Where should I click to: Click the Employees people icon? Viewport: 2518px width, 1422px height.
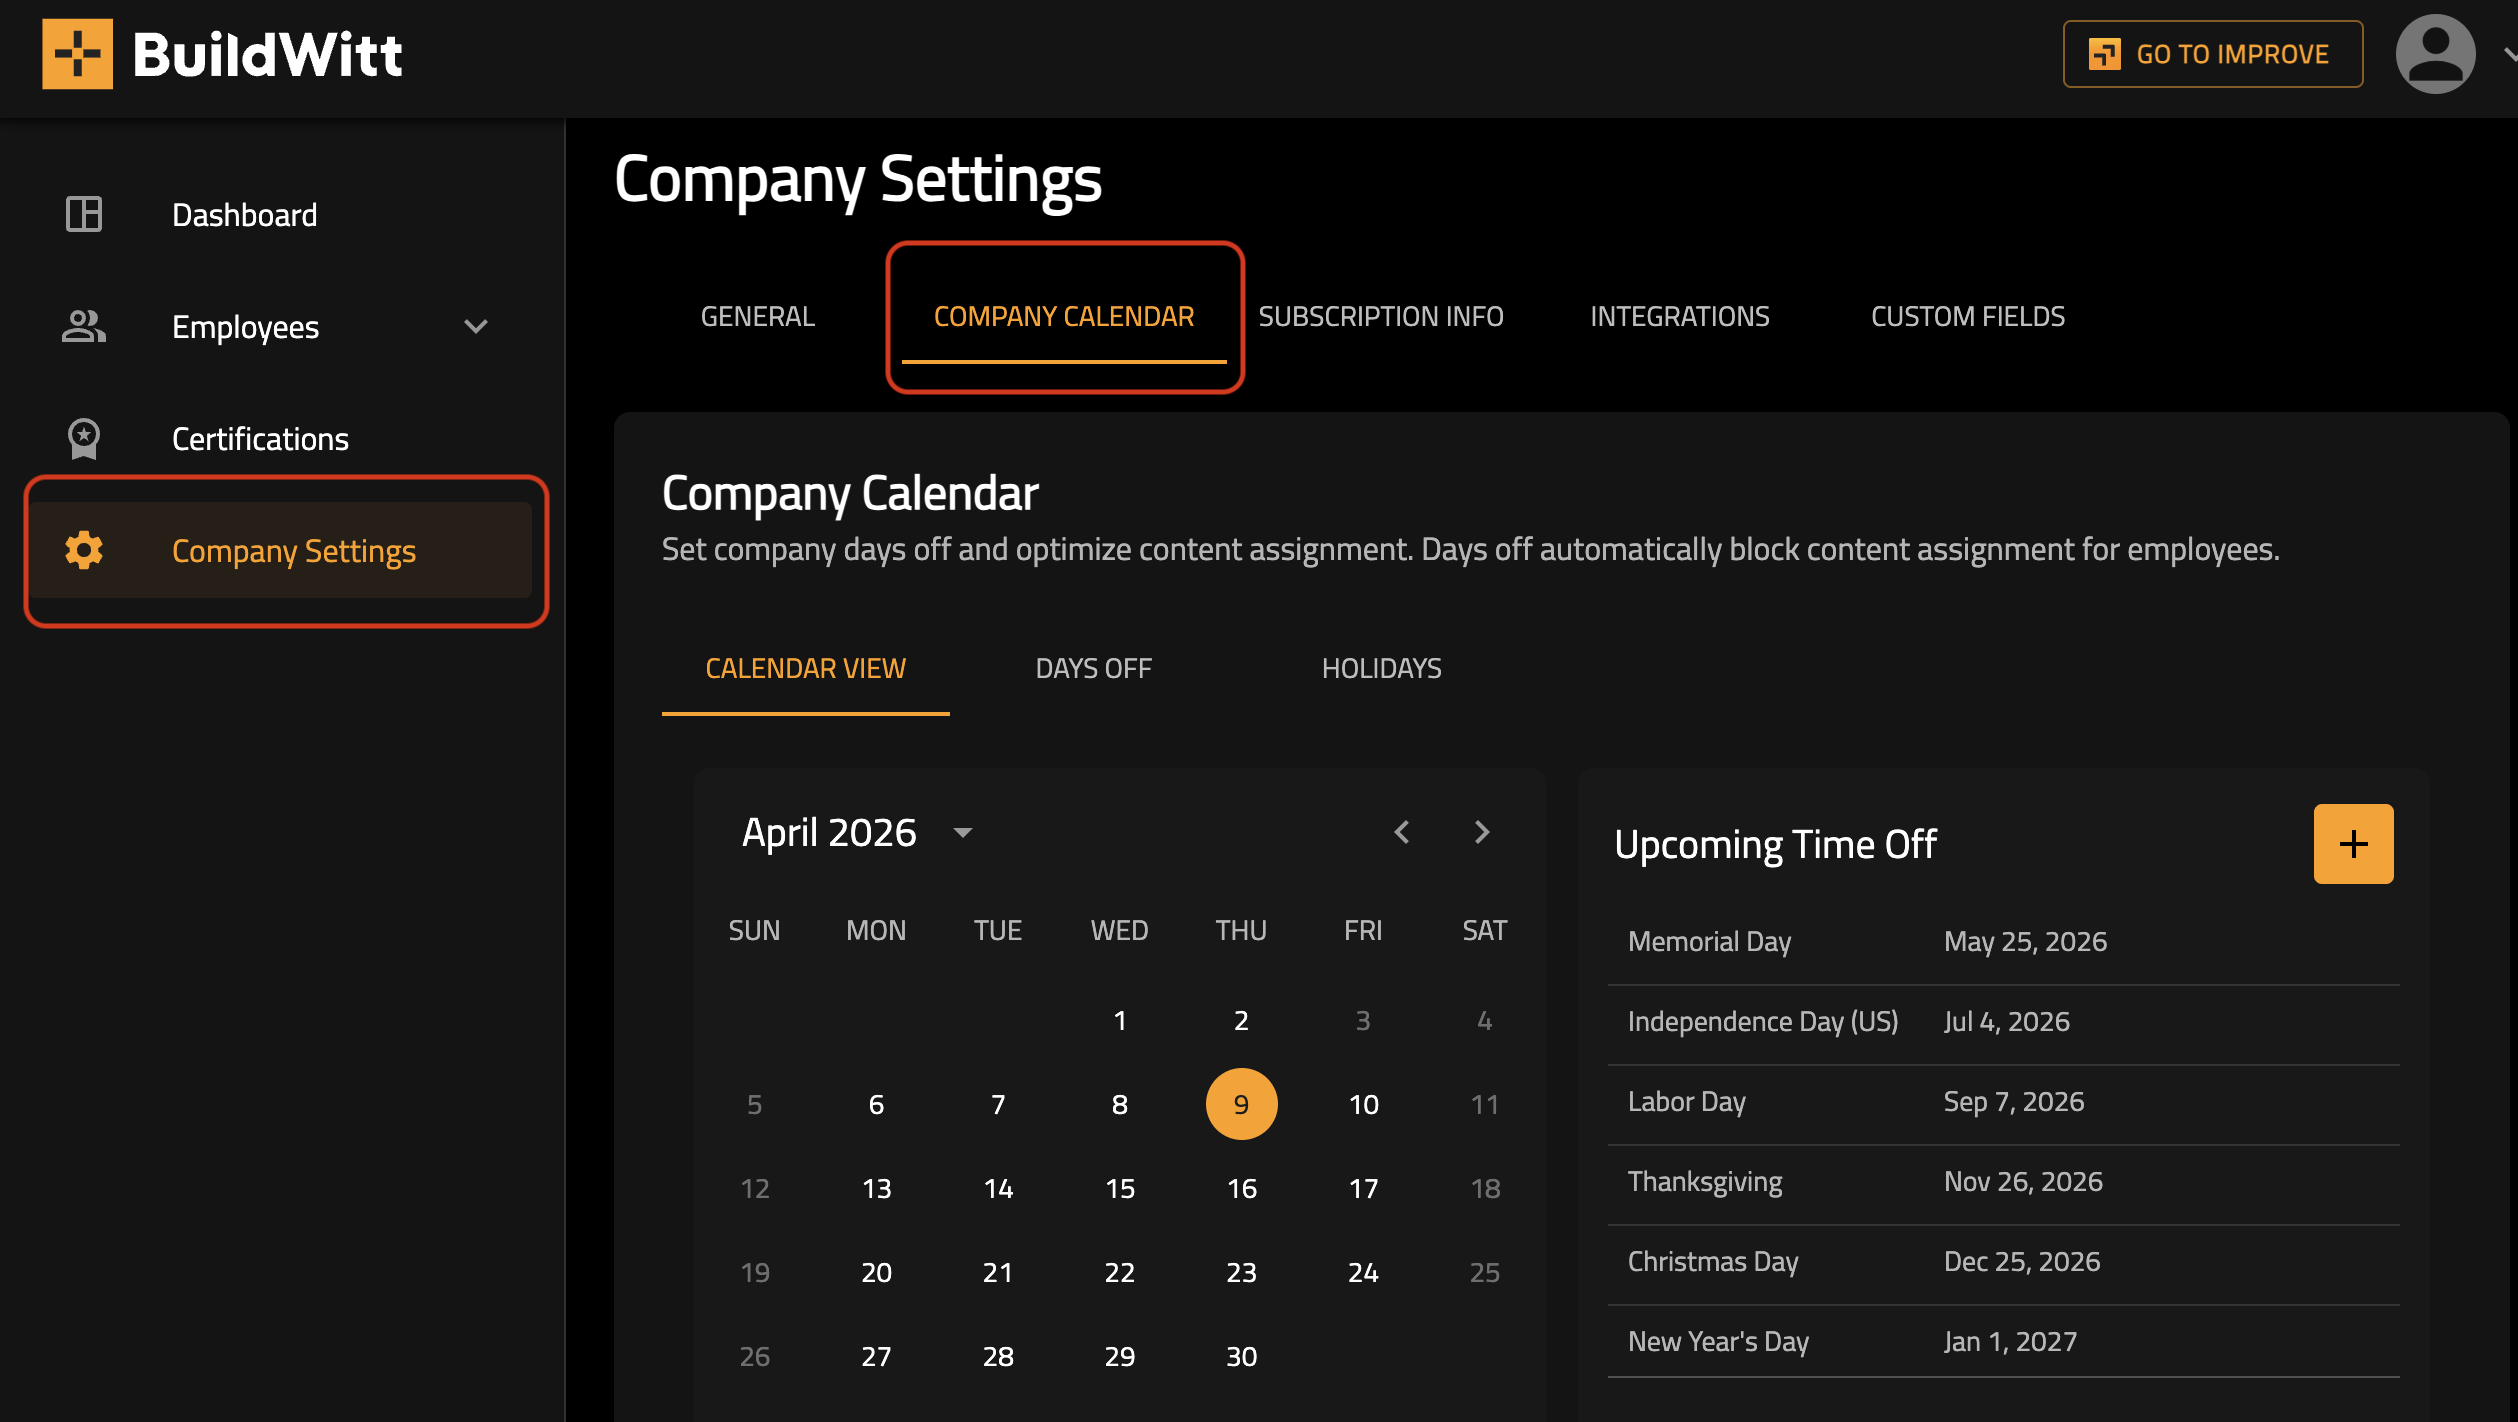point(84,327)
